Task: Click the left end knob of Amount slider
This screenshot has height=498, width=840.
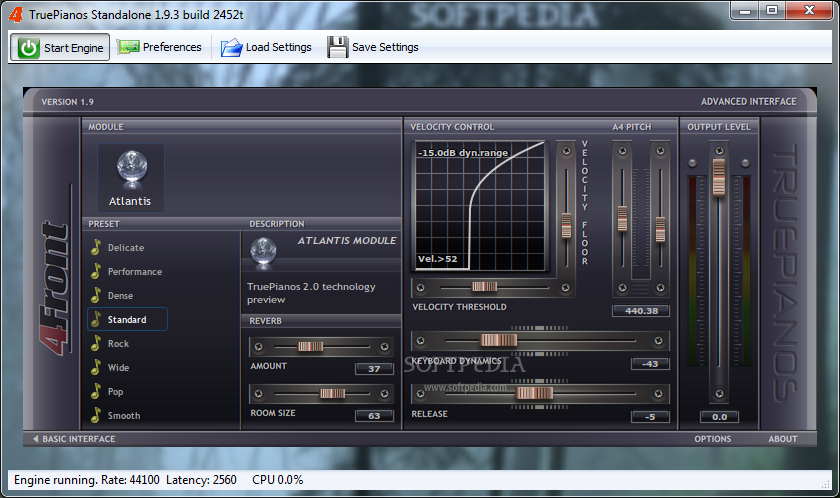Action: pos(259,346)
